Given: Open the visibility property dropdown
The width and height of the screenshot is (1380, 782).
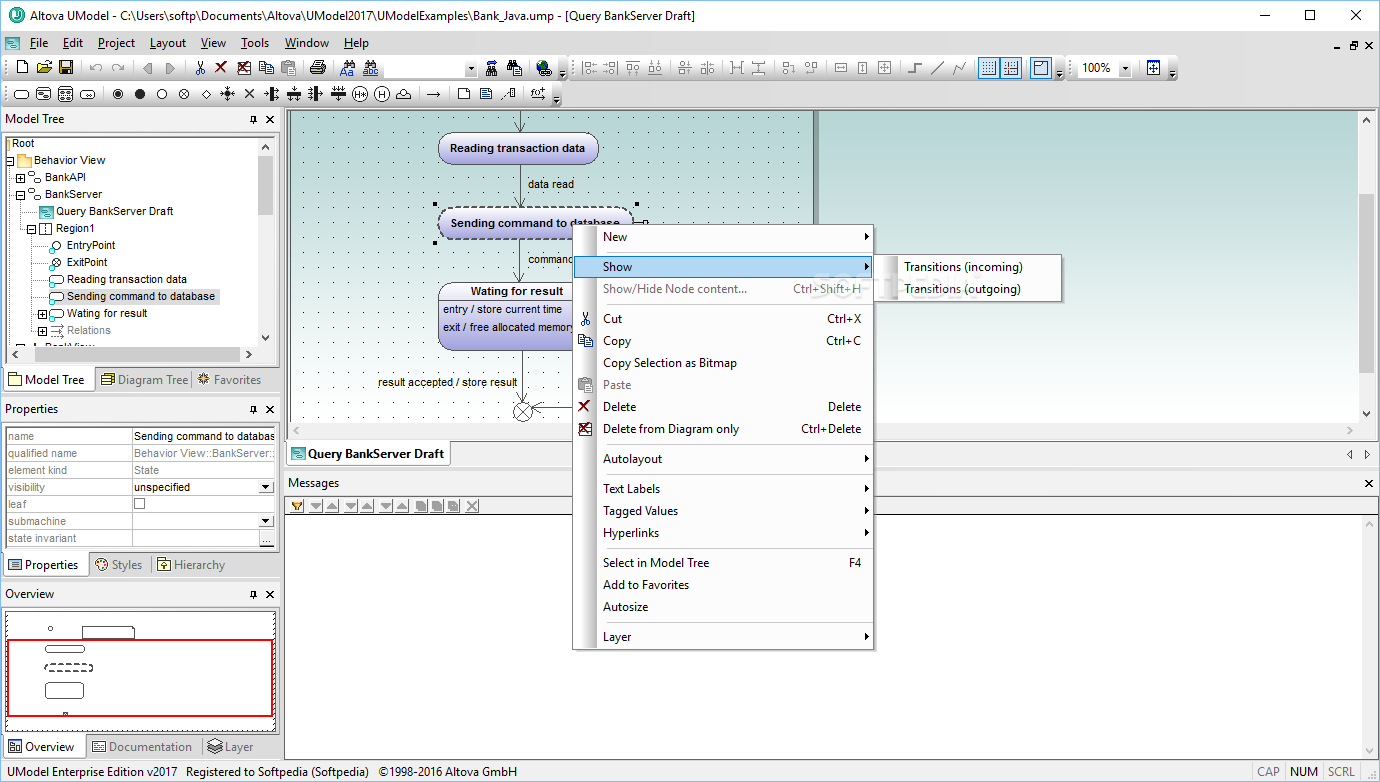Looking at the screenshot, I should coord(266,487).
